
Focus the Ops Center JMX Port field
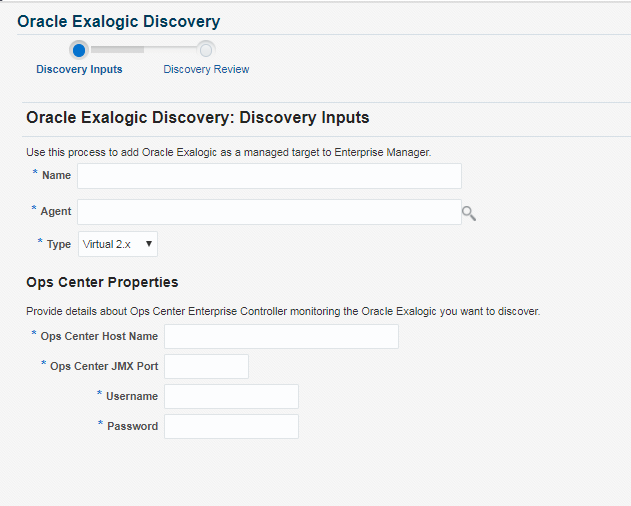206,366
